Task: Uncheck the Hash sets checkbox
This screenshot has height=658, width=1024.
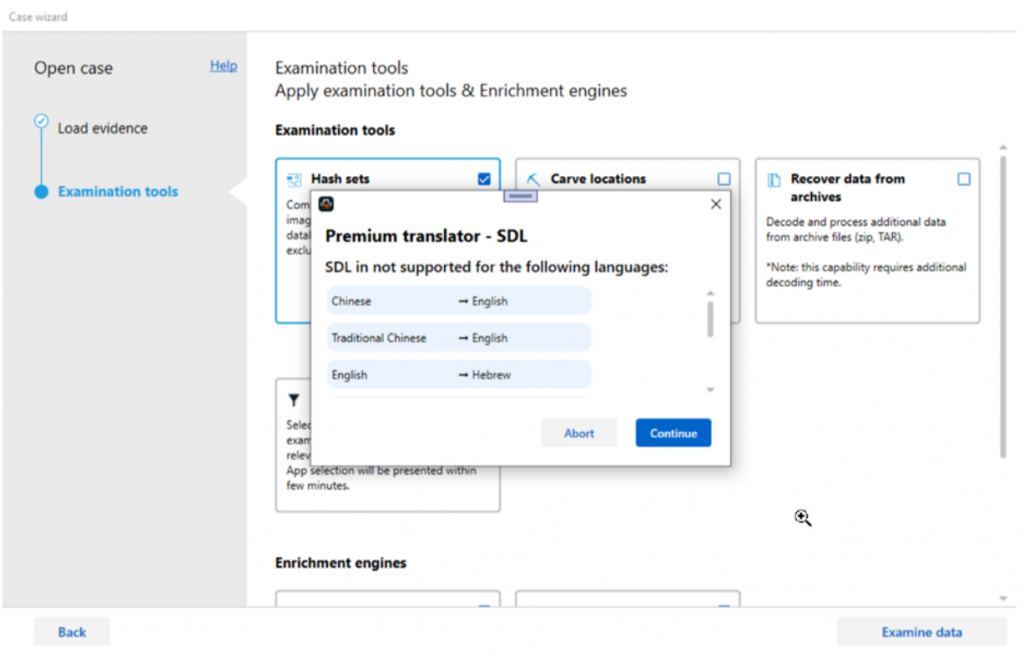Action: (x=484, y=179)
